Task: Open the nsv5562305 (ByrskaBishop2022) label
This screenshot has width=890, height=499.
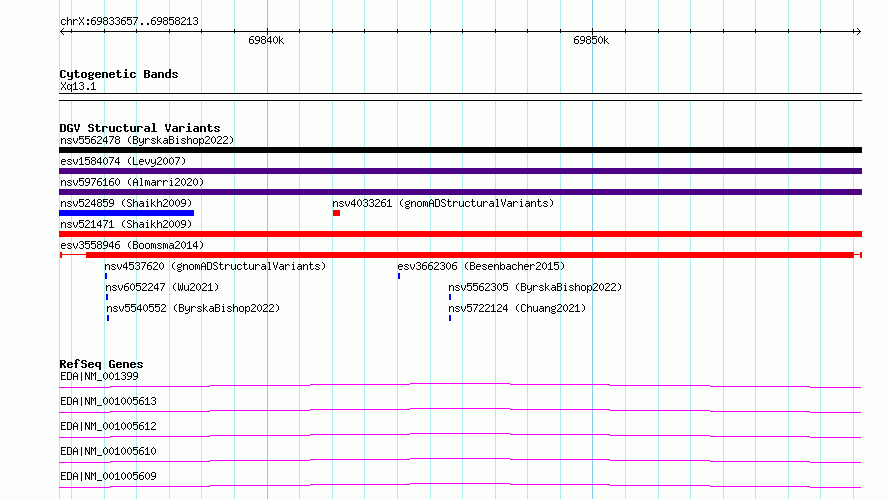Action: [535, 287]
